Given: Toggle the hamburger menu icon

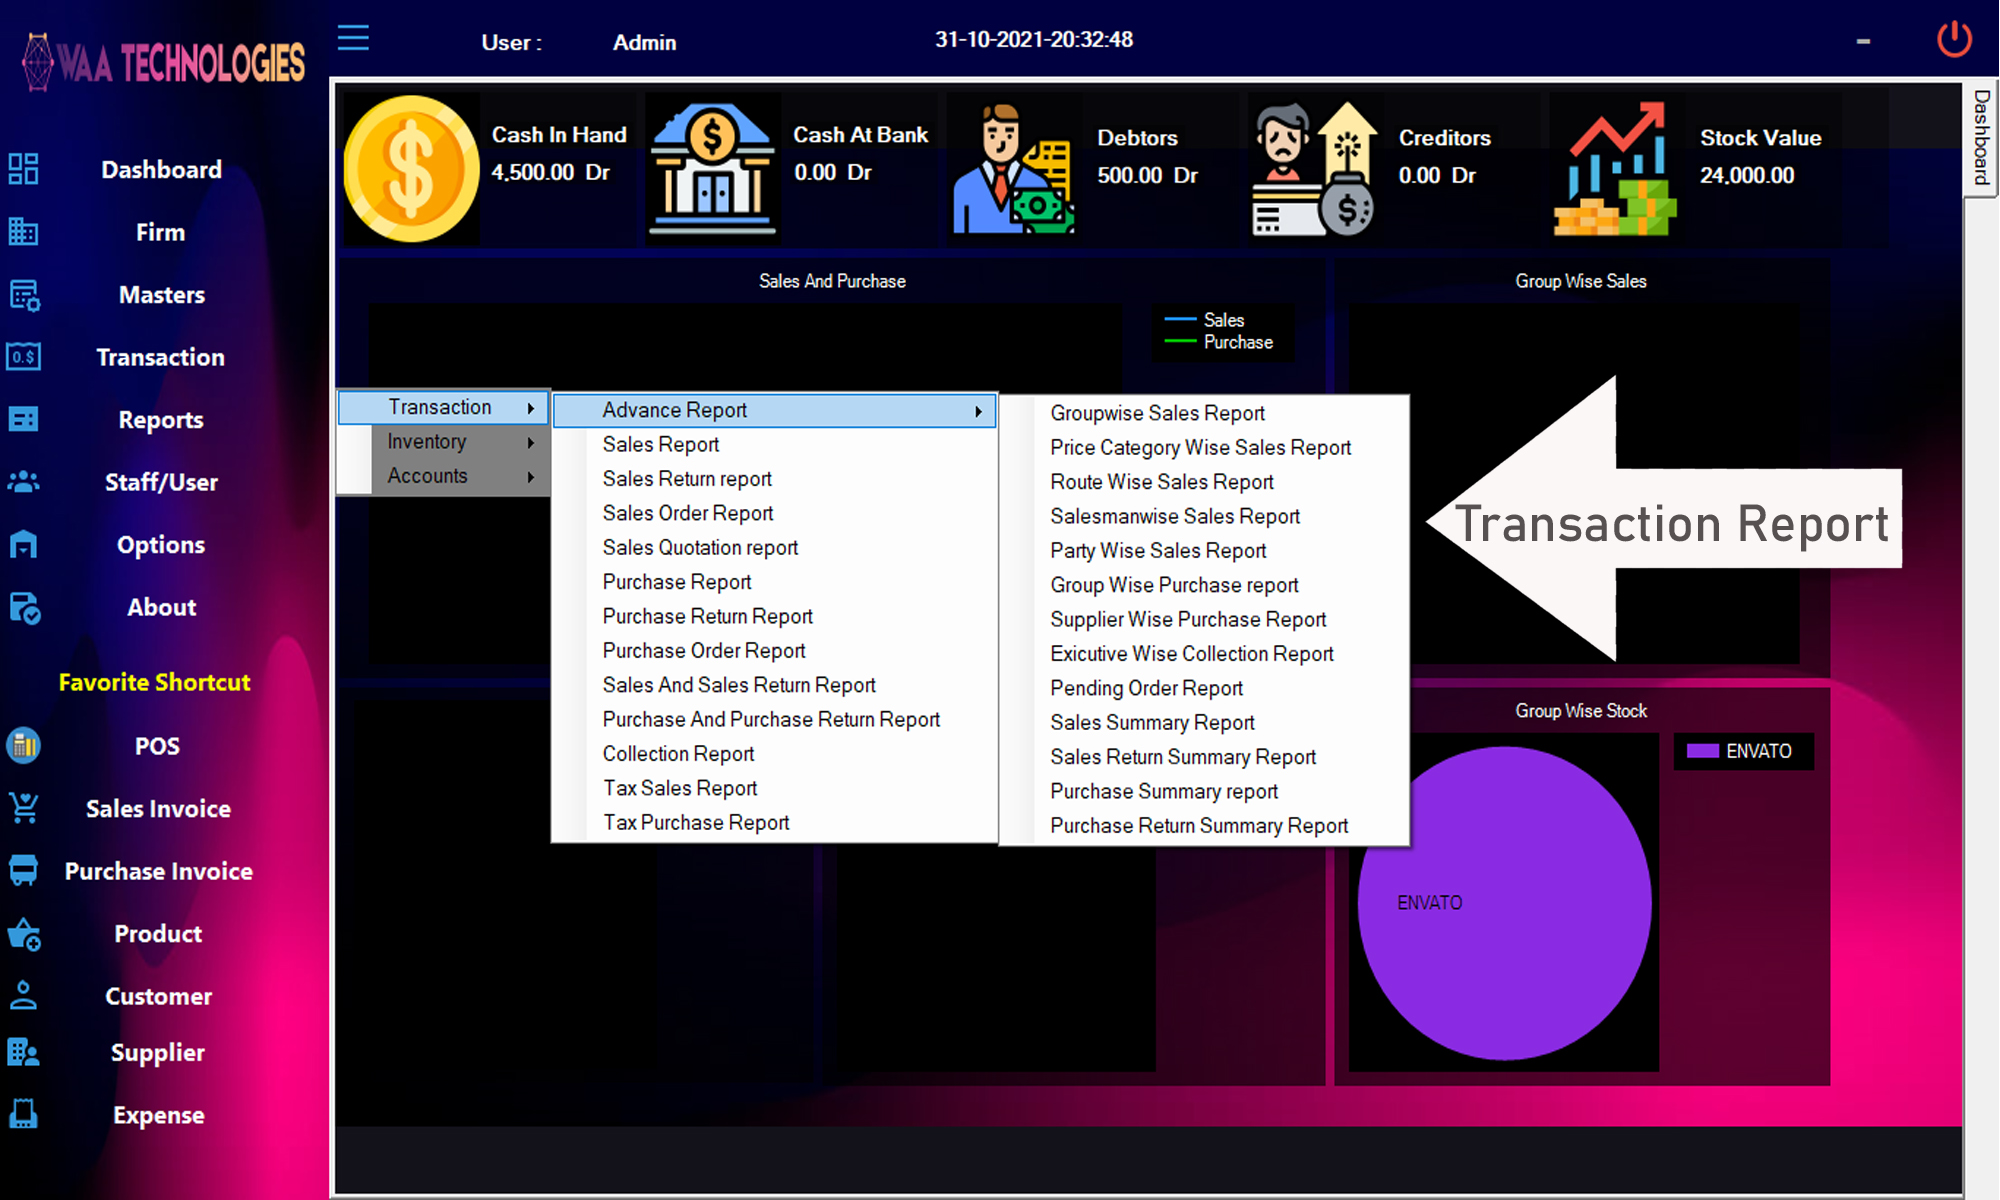Looking at the screenshot, I should [x=353, y=39].
